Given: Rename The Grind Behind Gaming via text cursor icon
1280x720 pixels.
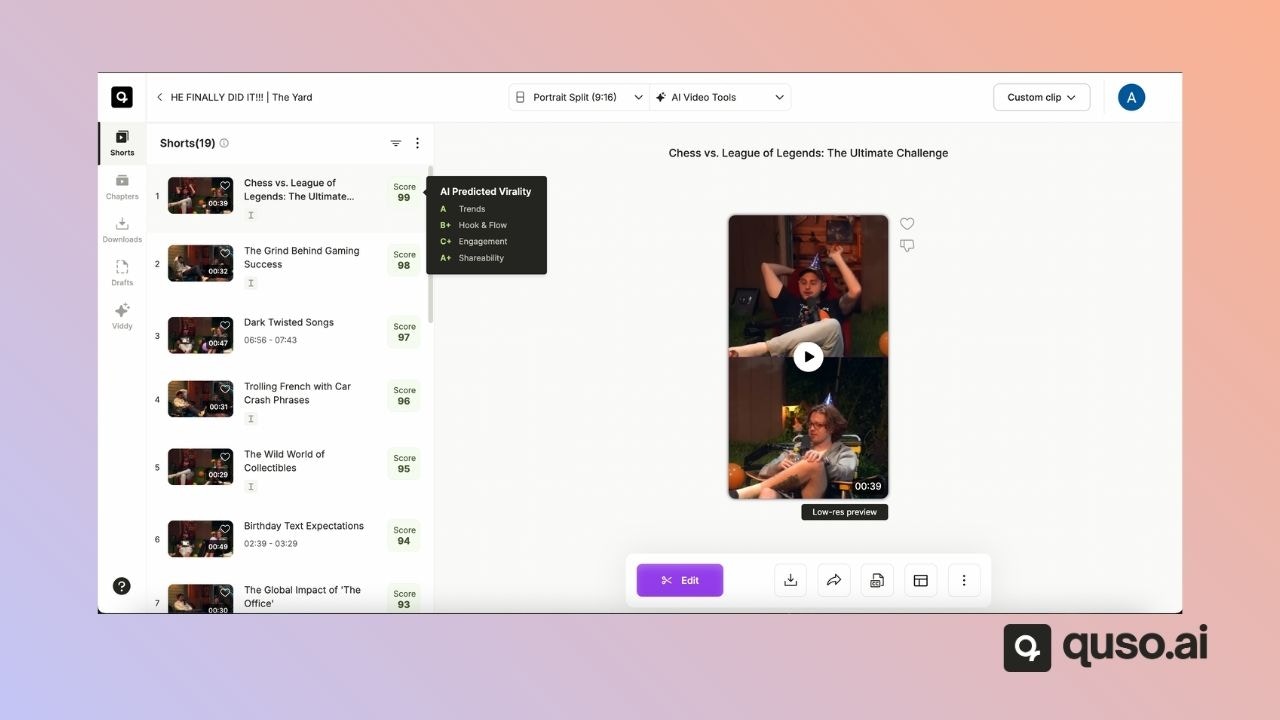Looking at the screenshot, I should (251, 283).
